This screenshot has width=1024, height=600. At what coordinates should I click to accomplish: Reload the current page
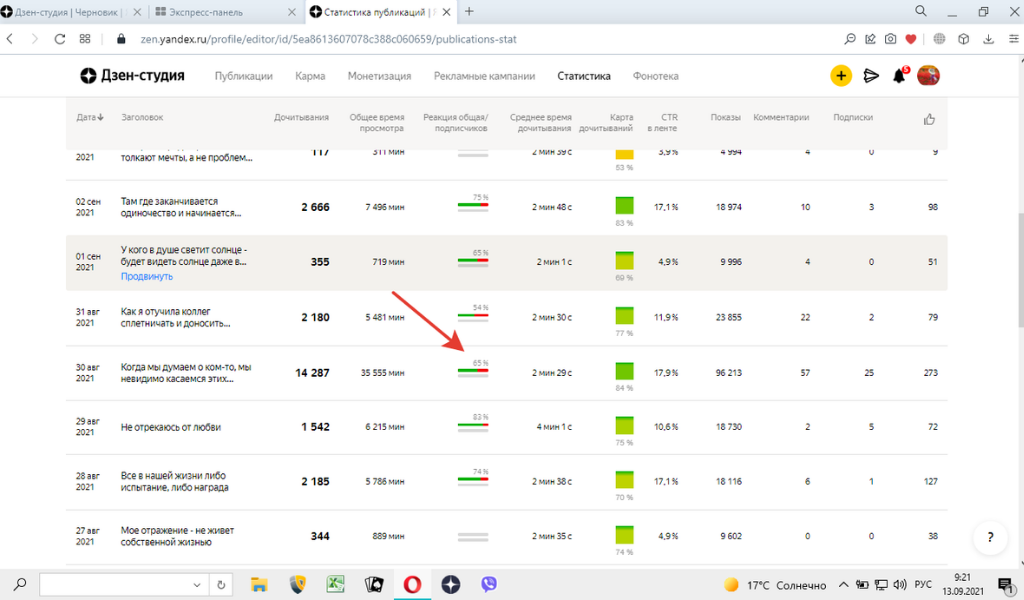(59, 39)
